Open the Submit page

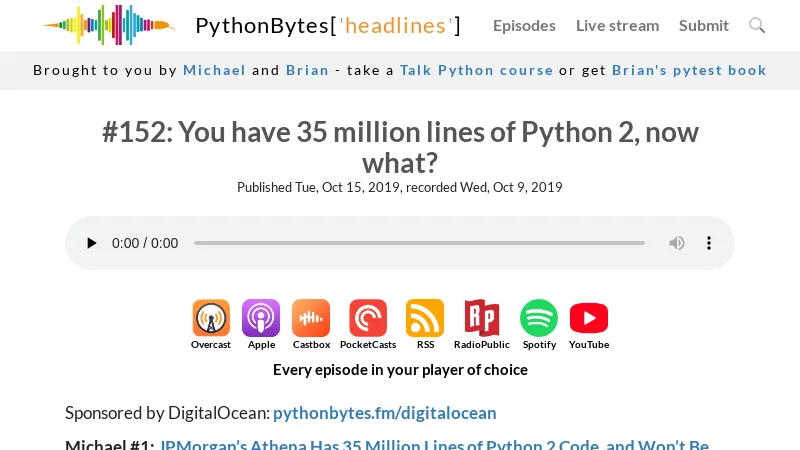click(x=704, y=25)
